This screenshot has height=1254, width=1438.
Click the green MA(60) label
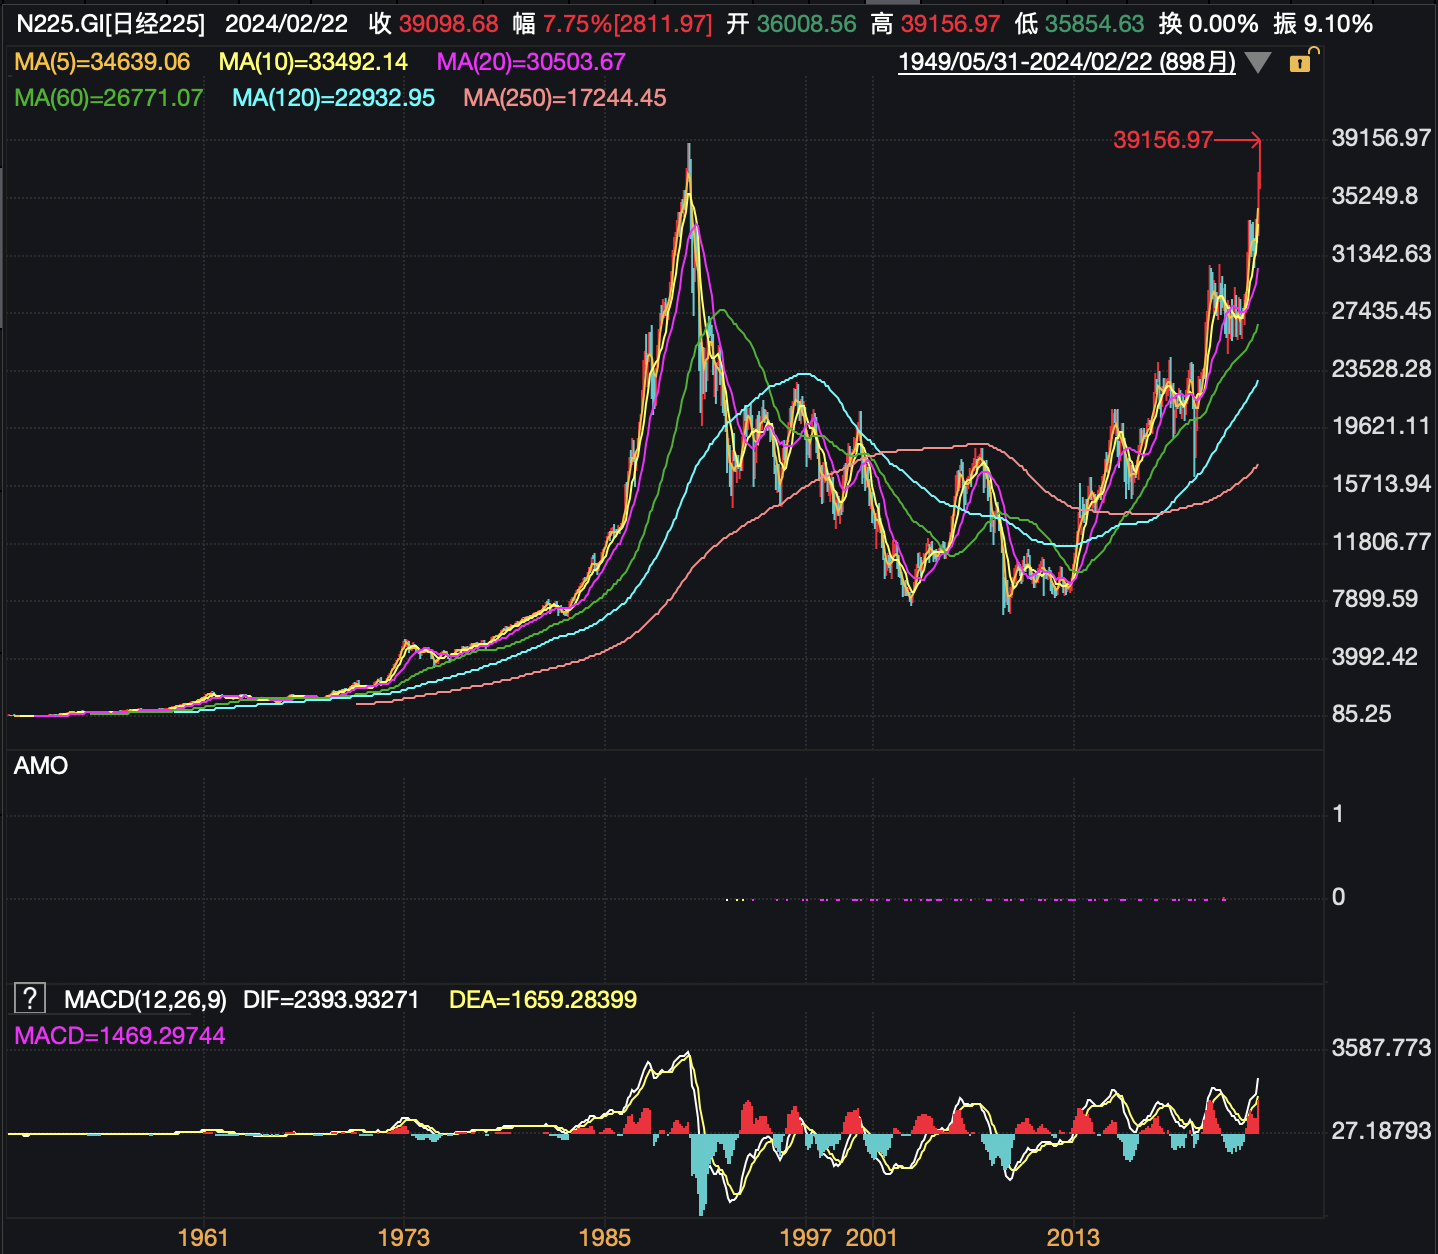109,98
